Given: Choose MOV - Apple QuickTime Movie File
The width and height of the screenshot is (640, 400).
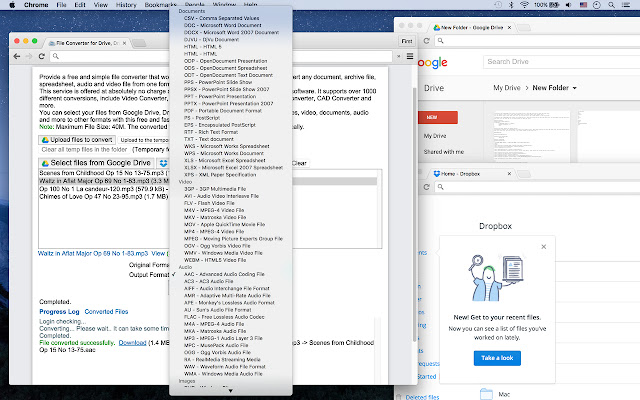Looking at the screenshot, I should point(224,224).
